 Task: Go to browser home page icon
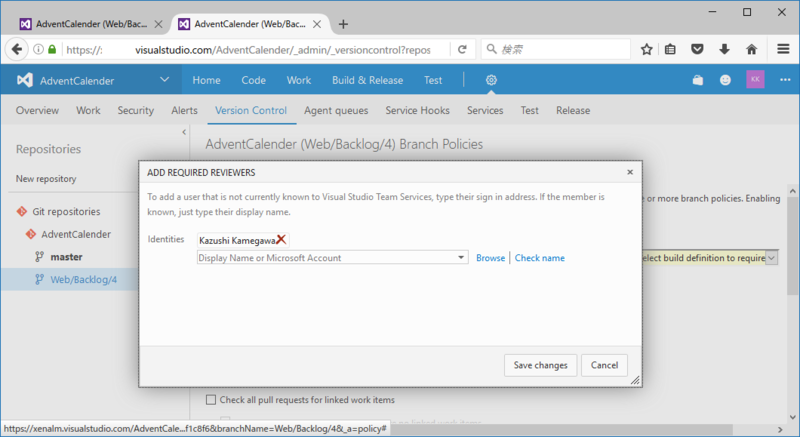point(751,49)
